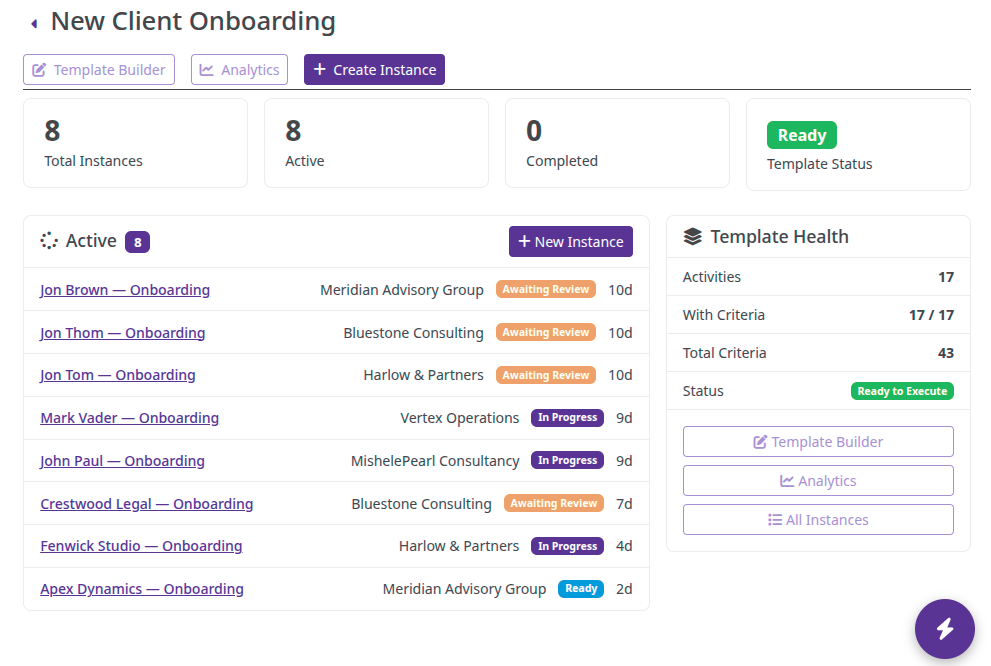This screenshot has width=991, height=666.
Task: Click the spinner icon beside Active heading
Action: tap(48, 241)
